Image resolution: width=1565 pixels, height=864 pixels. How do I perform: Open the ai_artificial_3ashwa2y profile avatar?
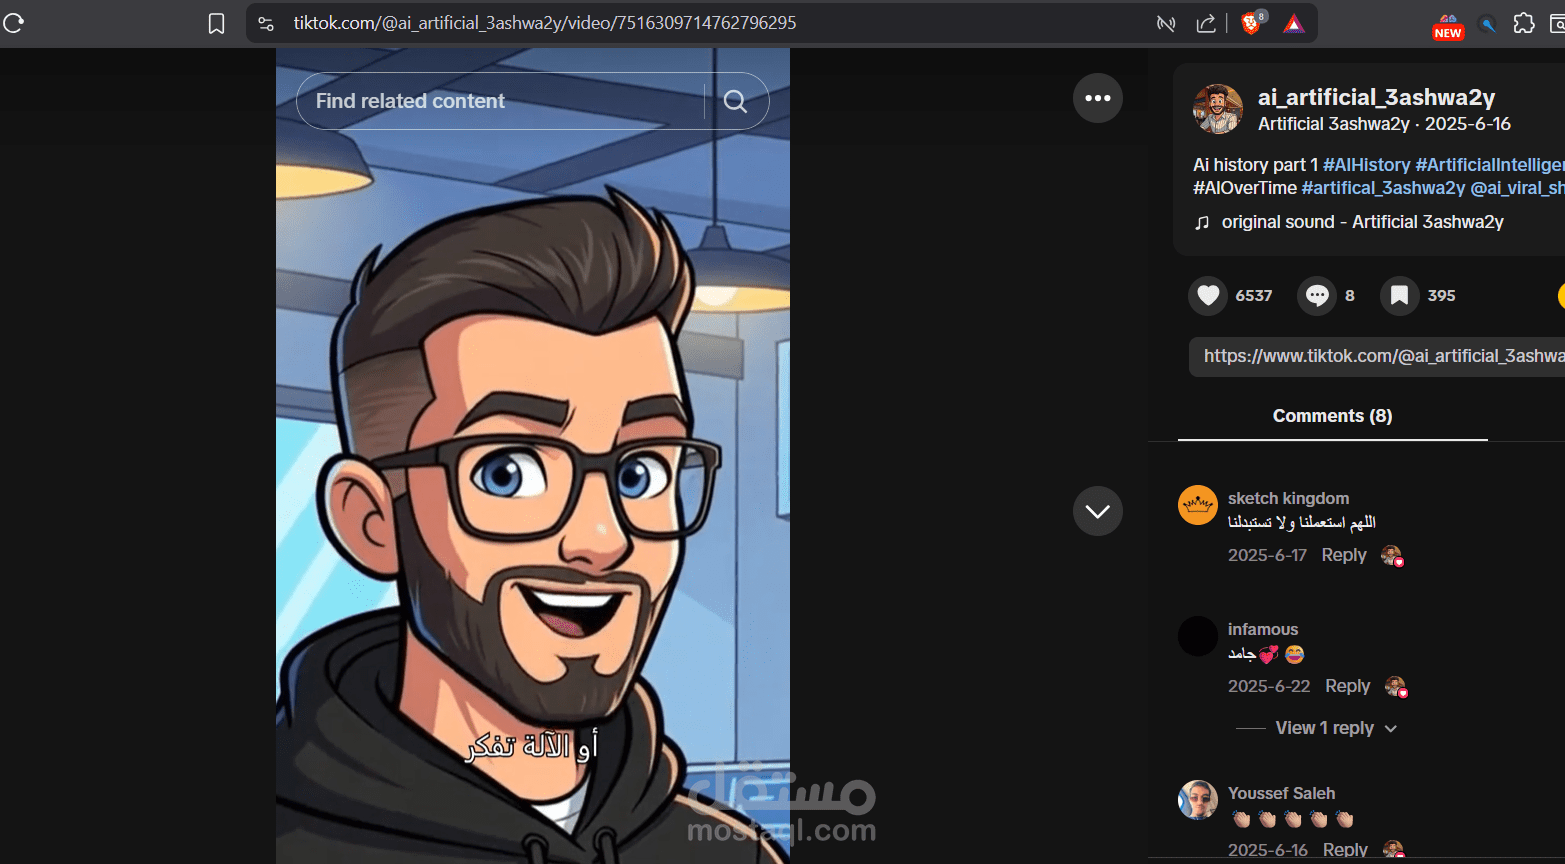coord(1218,109)
